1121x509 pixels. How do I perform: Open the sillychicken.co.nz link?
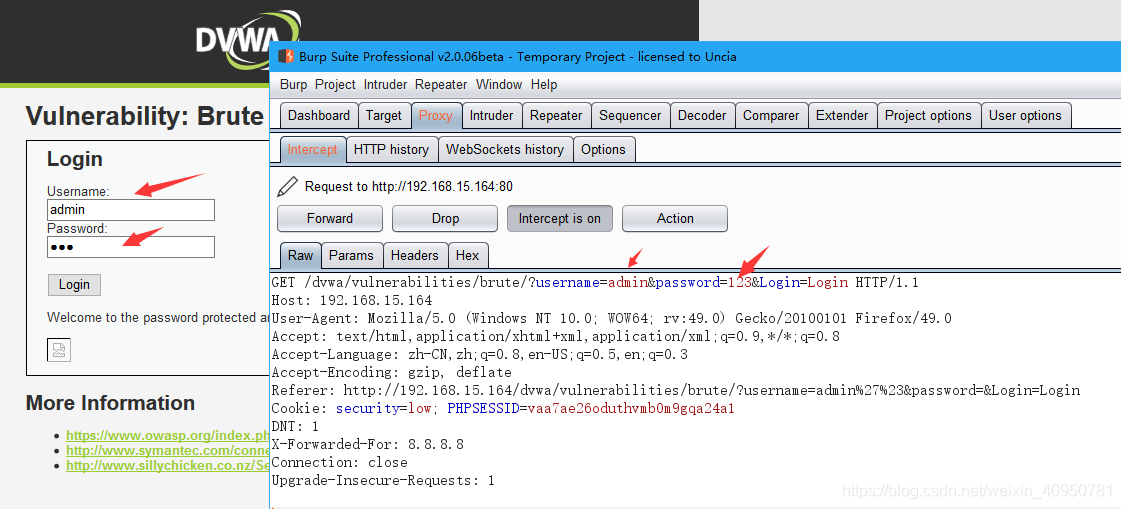point(168,465)
